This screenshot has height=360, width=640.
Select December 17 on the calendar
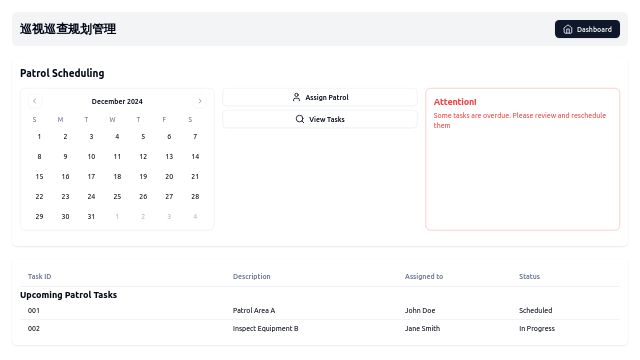pyautogui.click(x=91, y=176)
